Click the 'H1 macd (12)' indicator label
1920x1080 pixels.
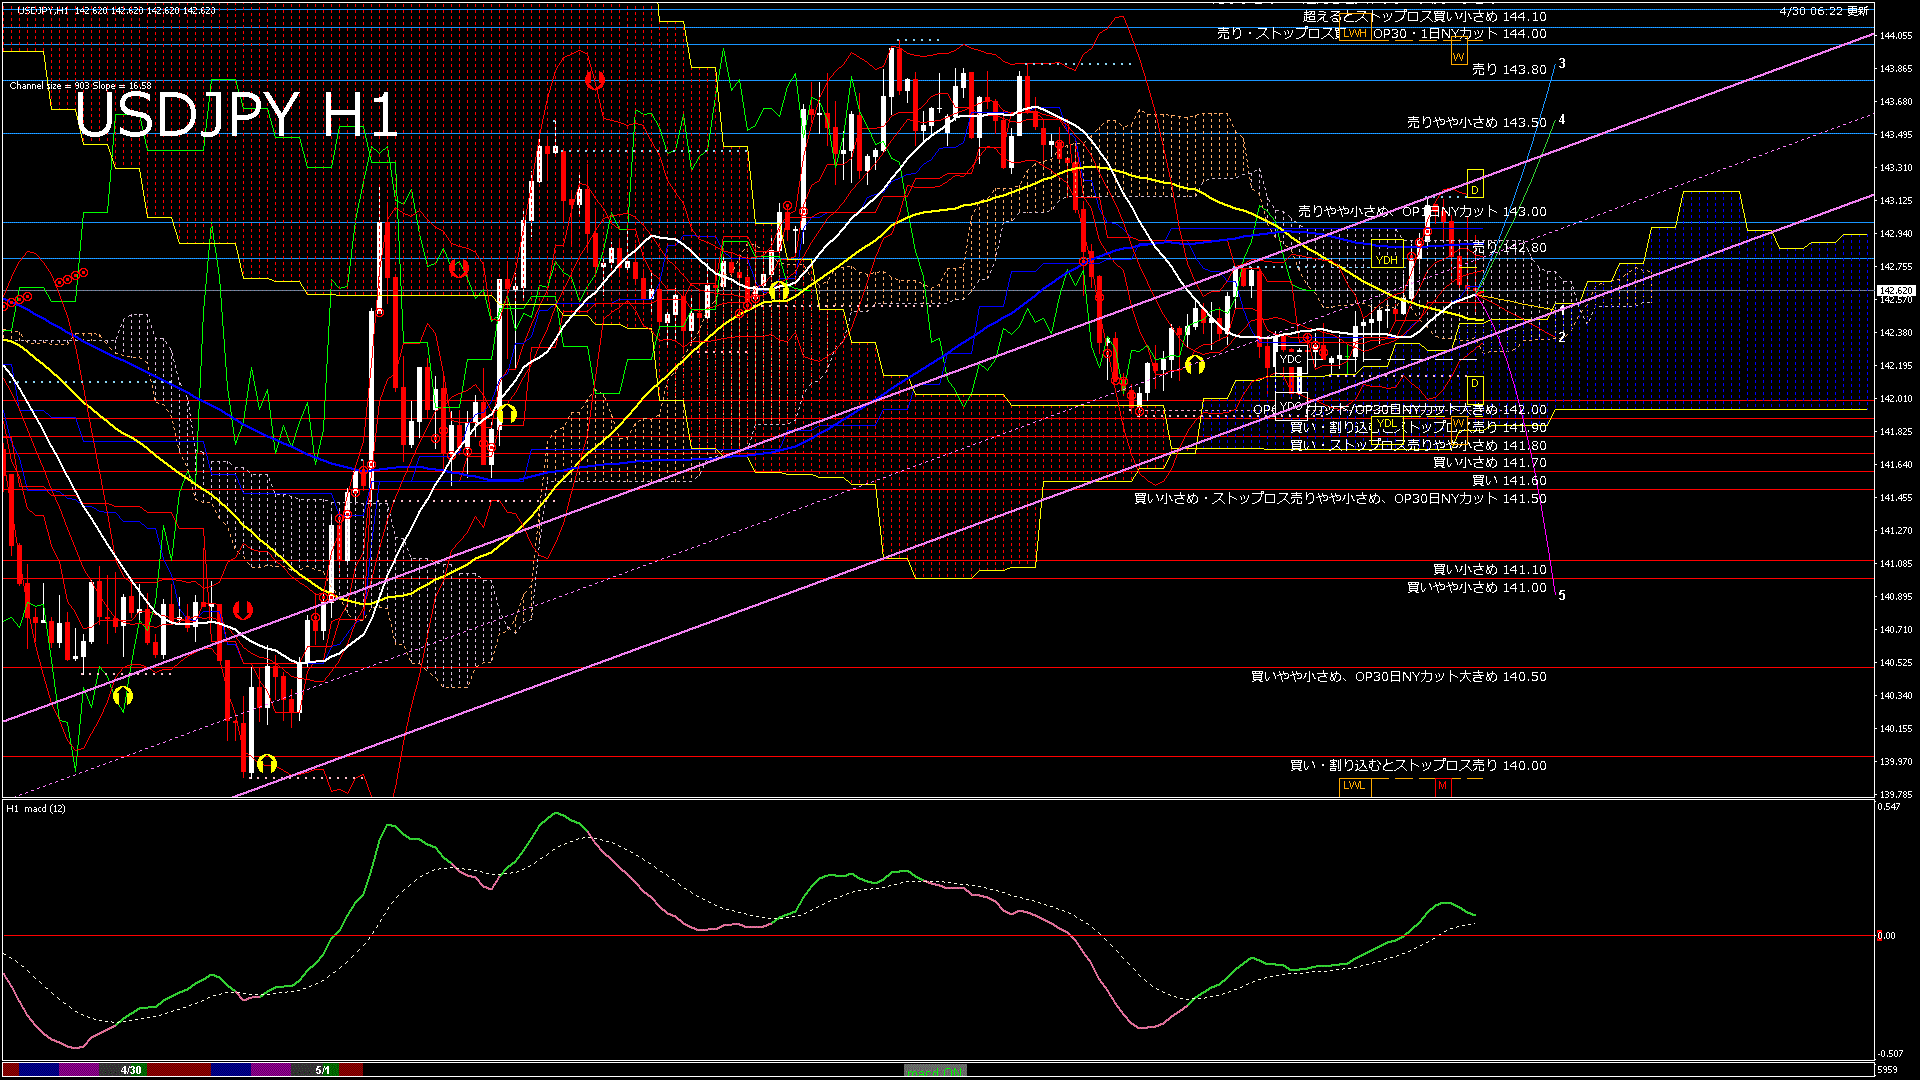coord(36,808)
